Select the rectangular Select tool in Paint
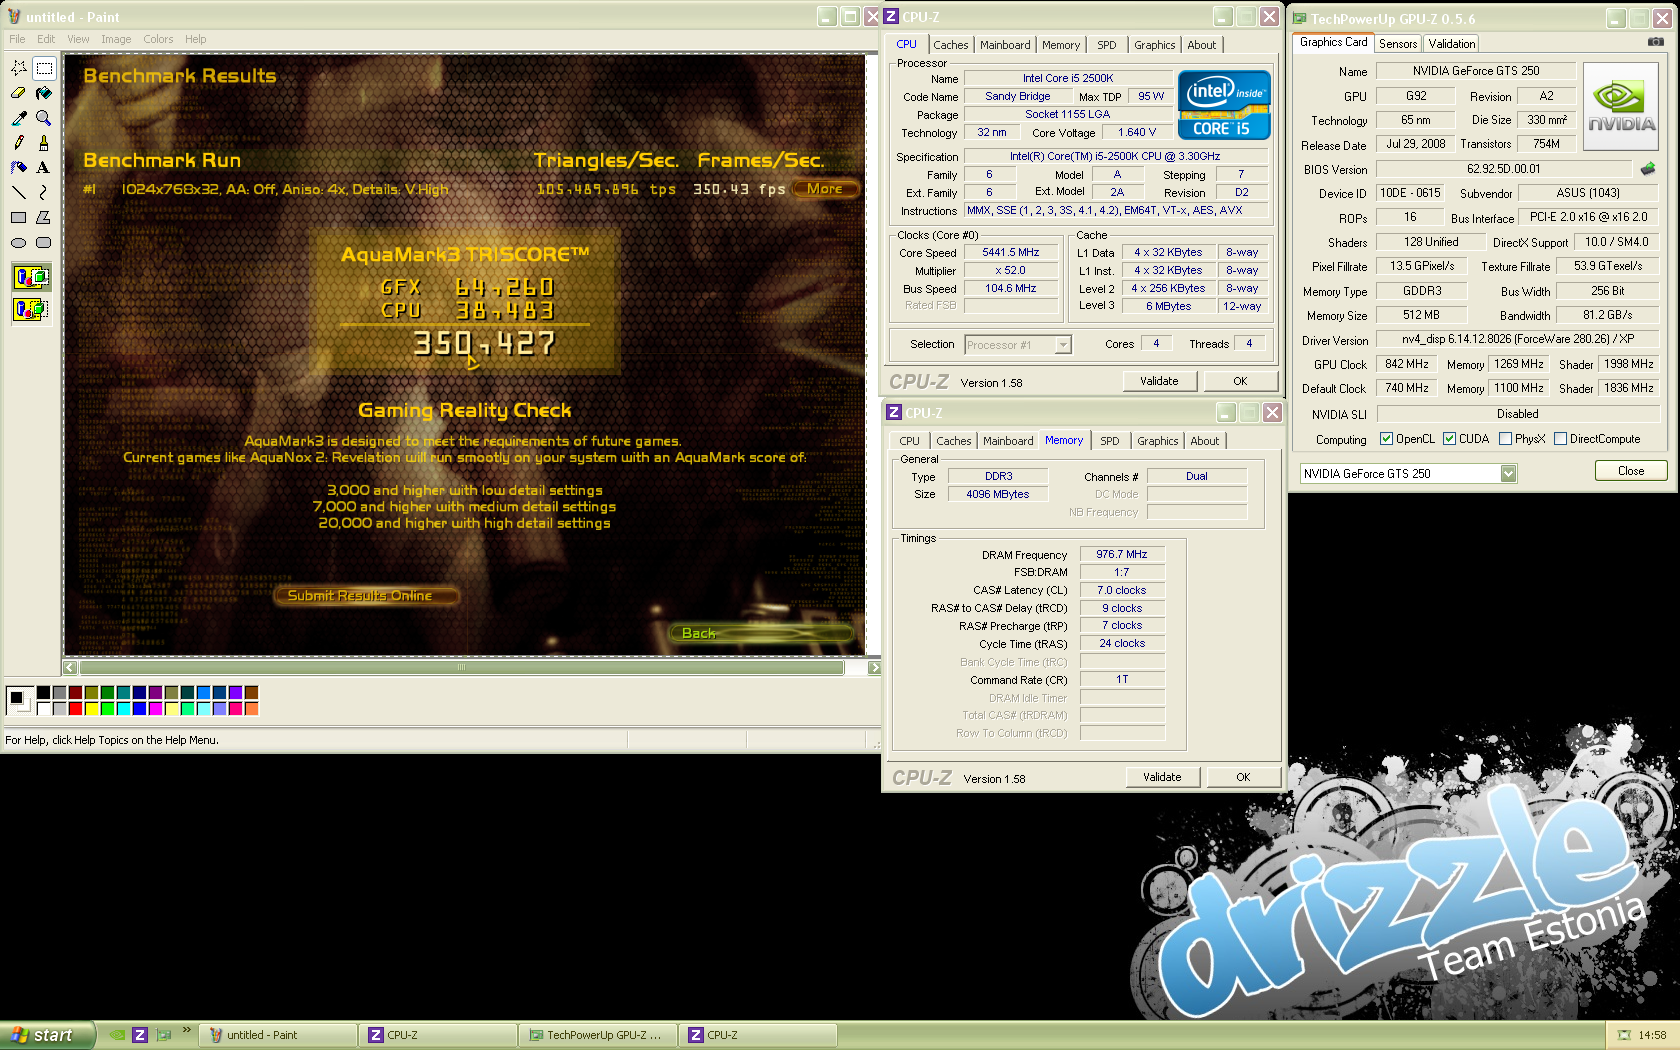This screenshot has width=1680, height=1050. pyautogui.click(x=44, y=68)
